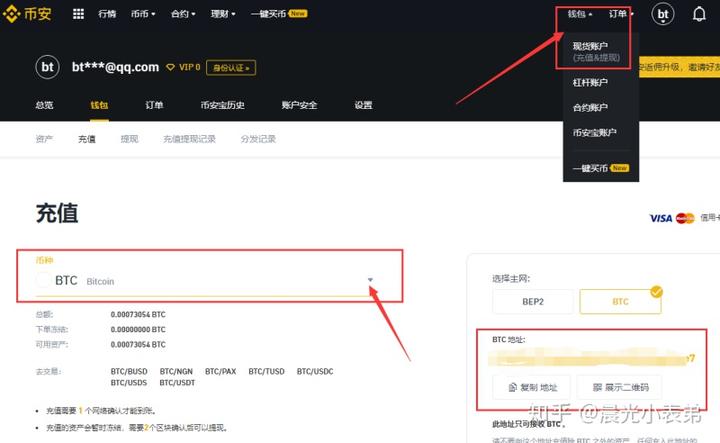The height and width of the screenshot is (443, 720).
Task: Click the 身份认证 verification button
Action: point(230,67)
